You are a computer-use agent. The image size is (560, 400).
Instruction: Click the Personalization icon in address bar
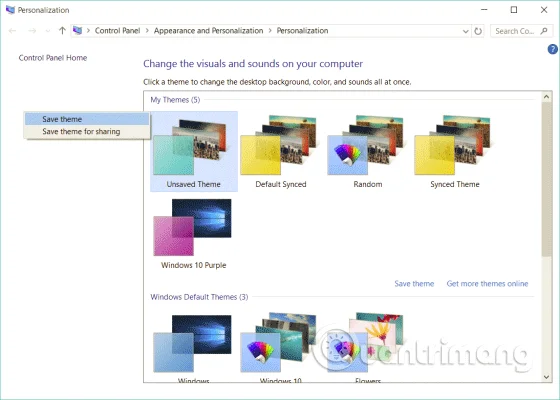click(x=77, y=30)
